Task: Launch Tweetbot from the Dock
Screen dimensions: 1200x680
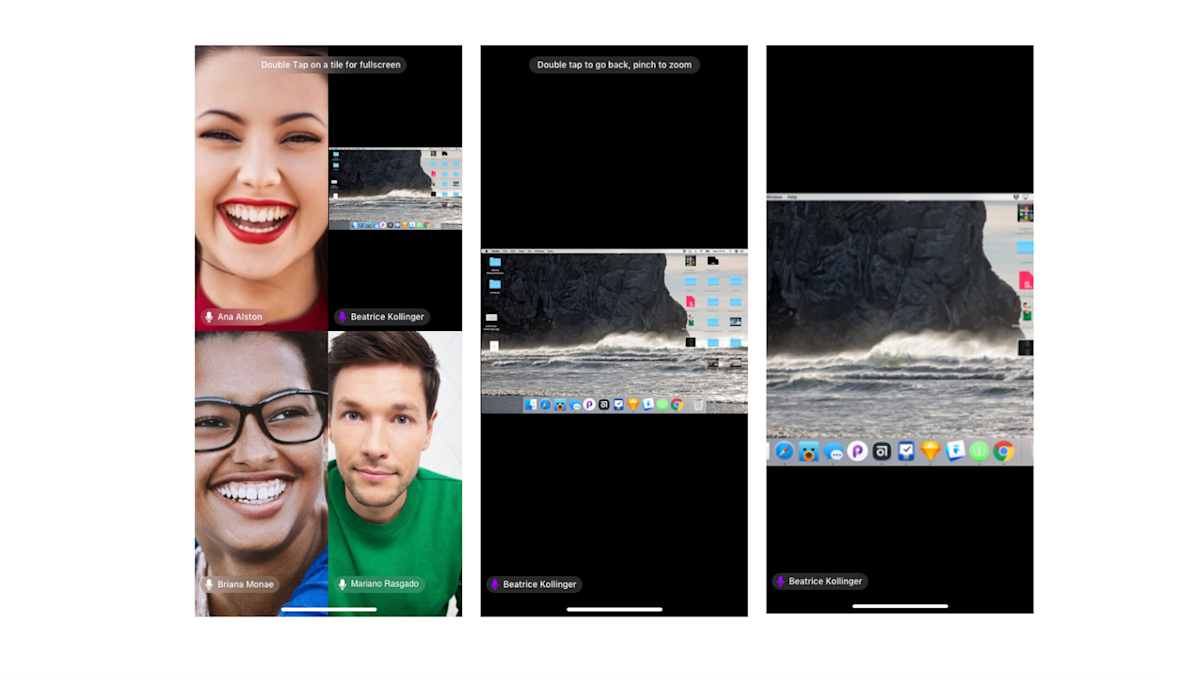Action: (810, 451)
